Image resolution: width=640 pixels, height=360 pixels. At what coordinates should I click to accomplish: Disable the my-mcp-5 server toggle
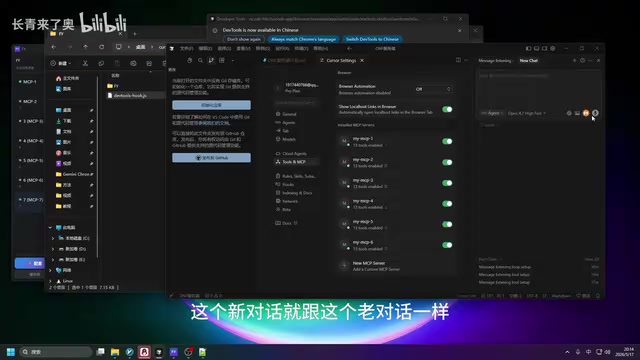pos(447,224)
